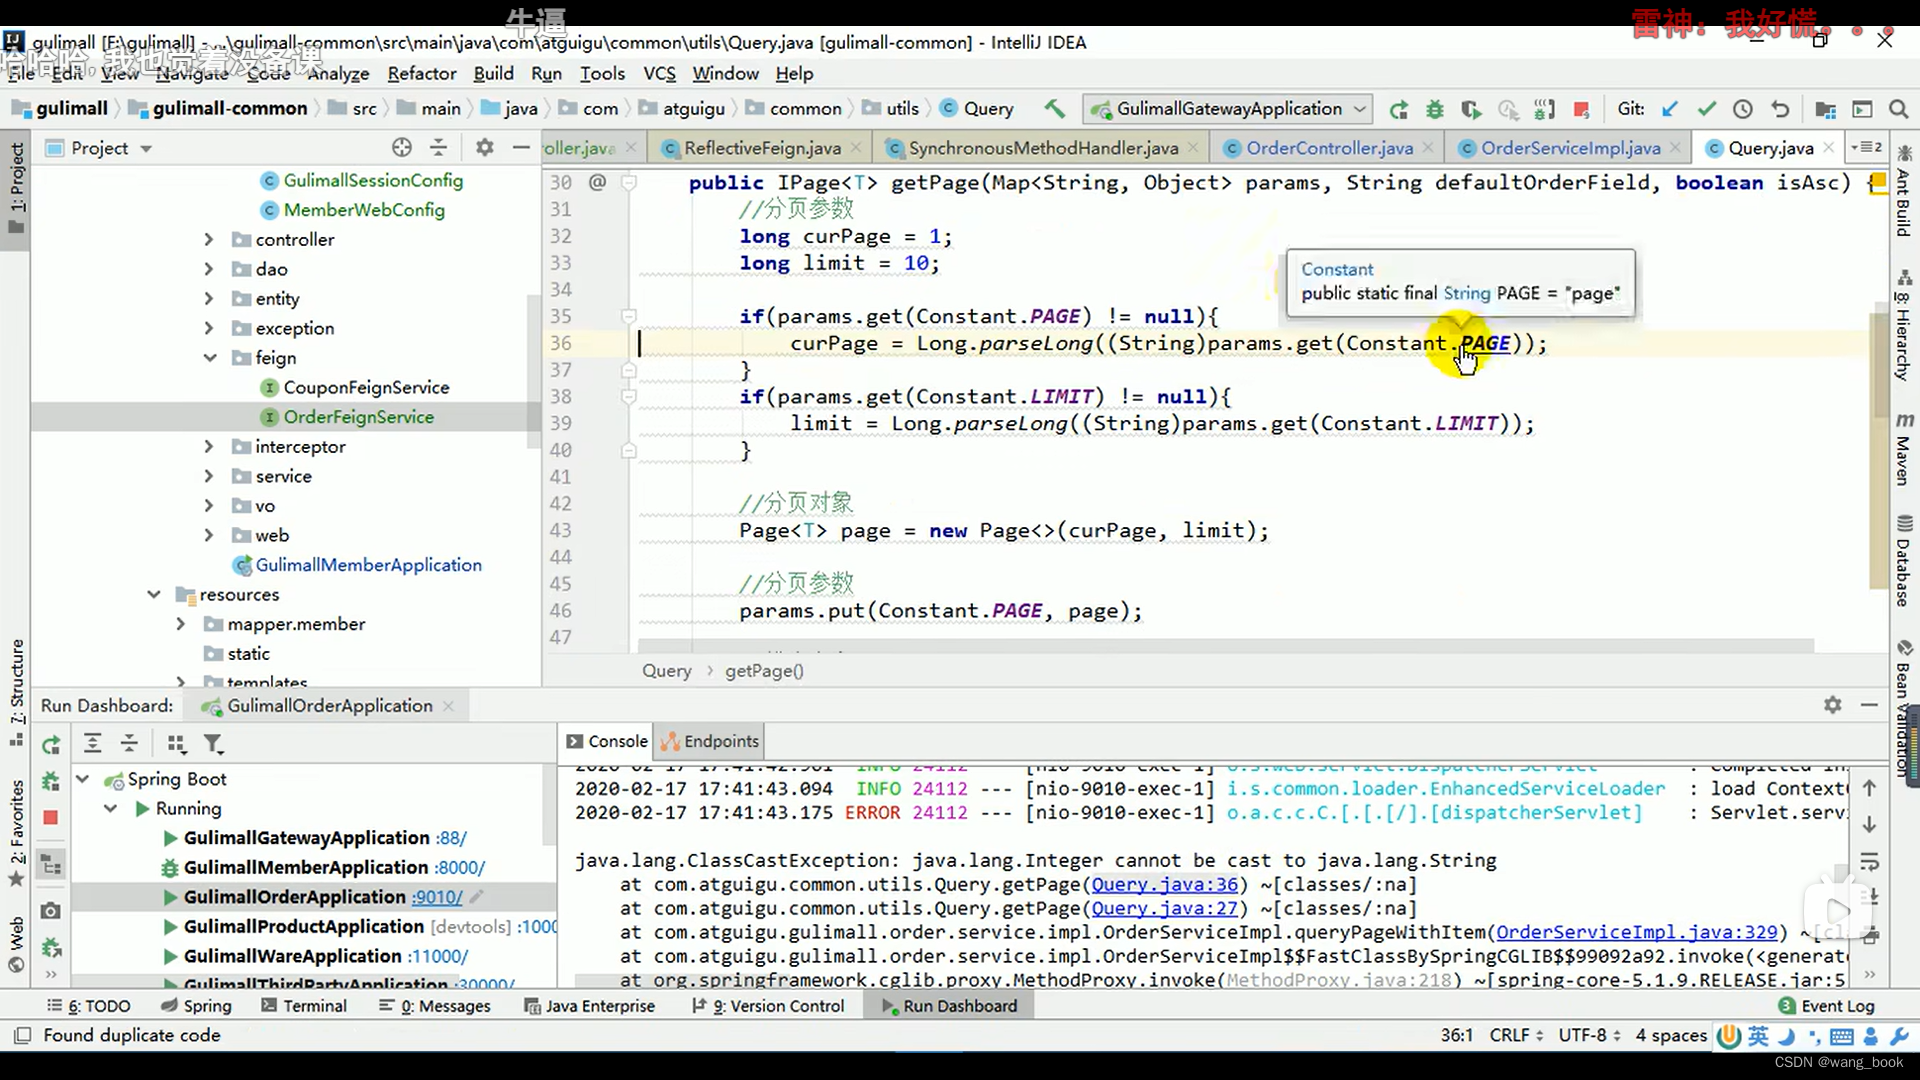Viewport: 1920px width, 1080px height.
Task: Open the Refactor menu
Action: [x=421, y=73]
